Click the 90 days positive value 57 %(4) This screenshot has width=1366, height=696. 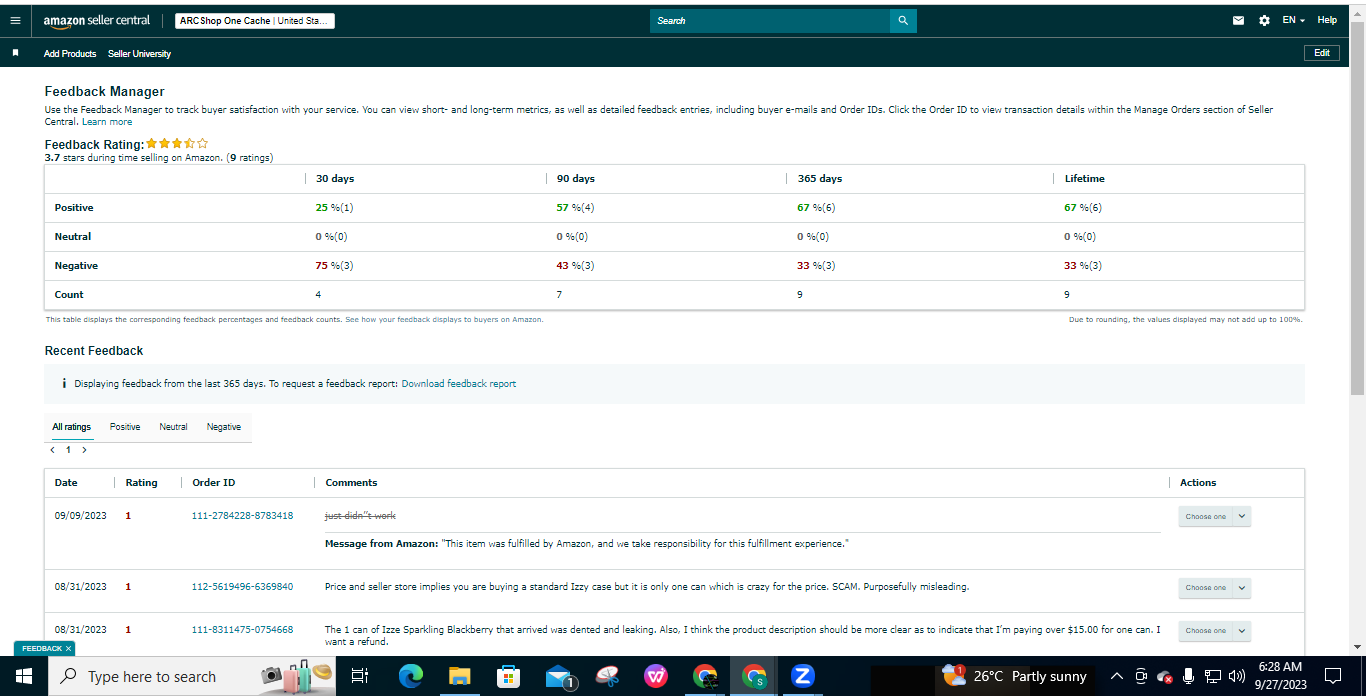[x=576, y=208]
